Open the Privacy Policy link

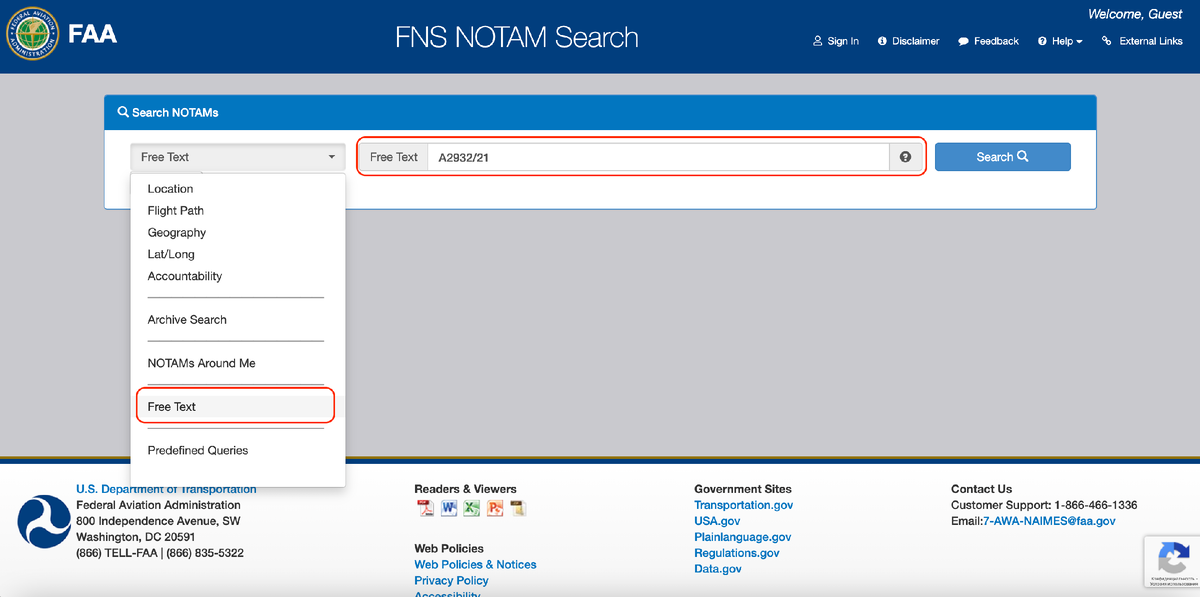(x=451, y=580)
